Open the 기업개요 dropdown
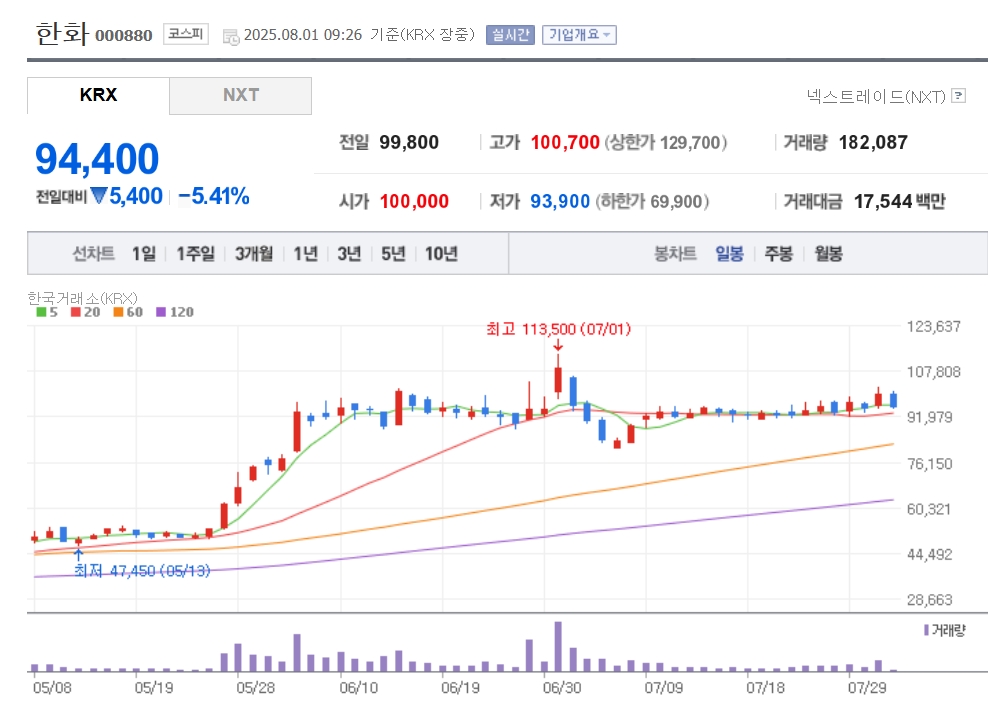 579,35
